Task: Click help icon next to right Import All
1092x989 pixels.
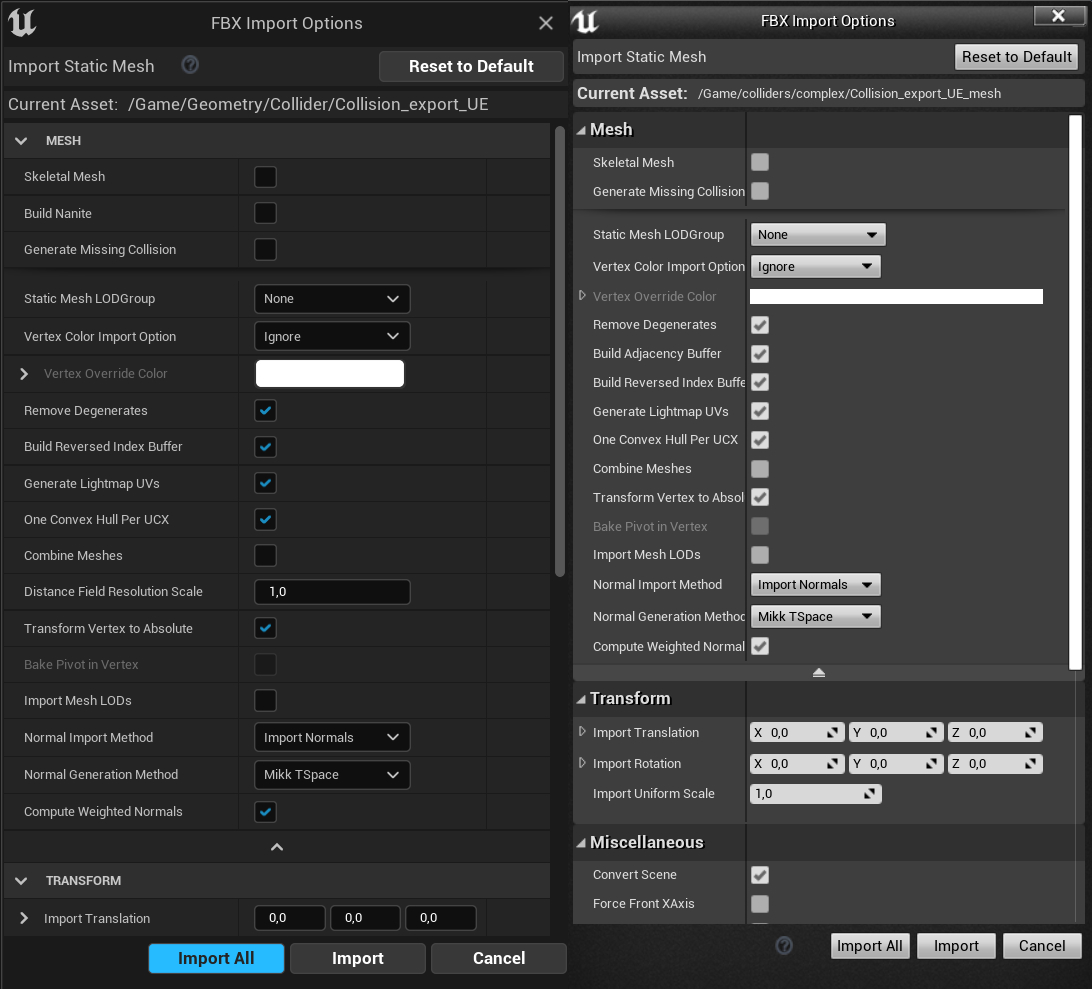Action: 785,945
